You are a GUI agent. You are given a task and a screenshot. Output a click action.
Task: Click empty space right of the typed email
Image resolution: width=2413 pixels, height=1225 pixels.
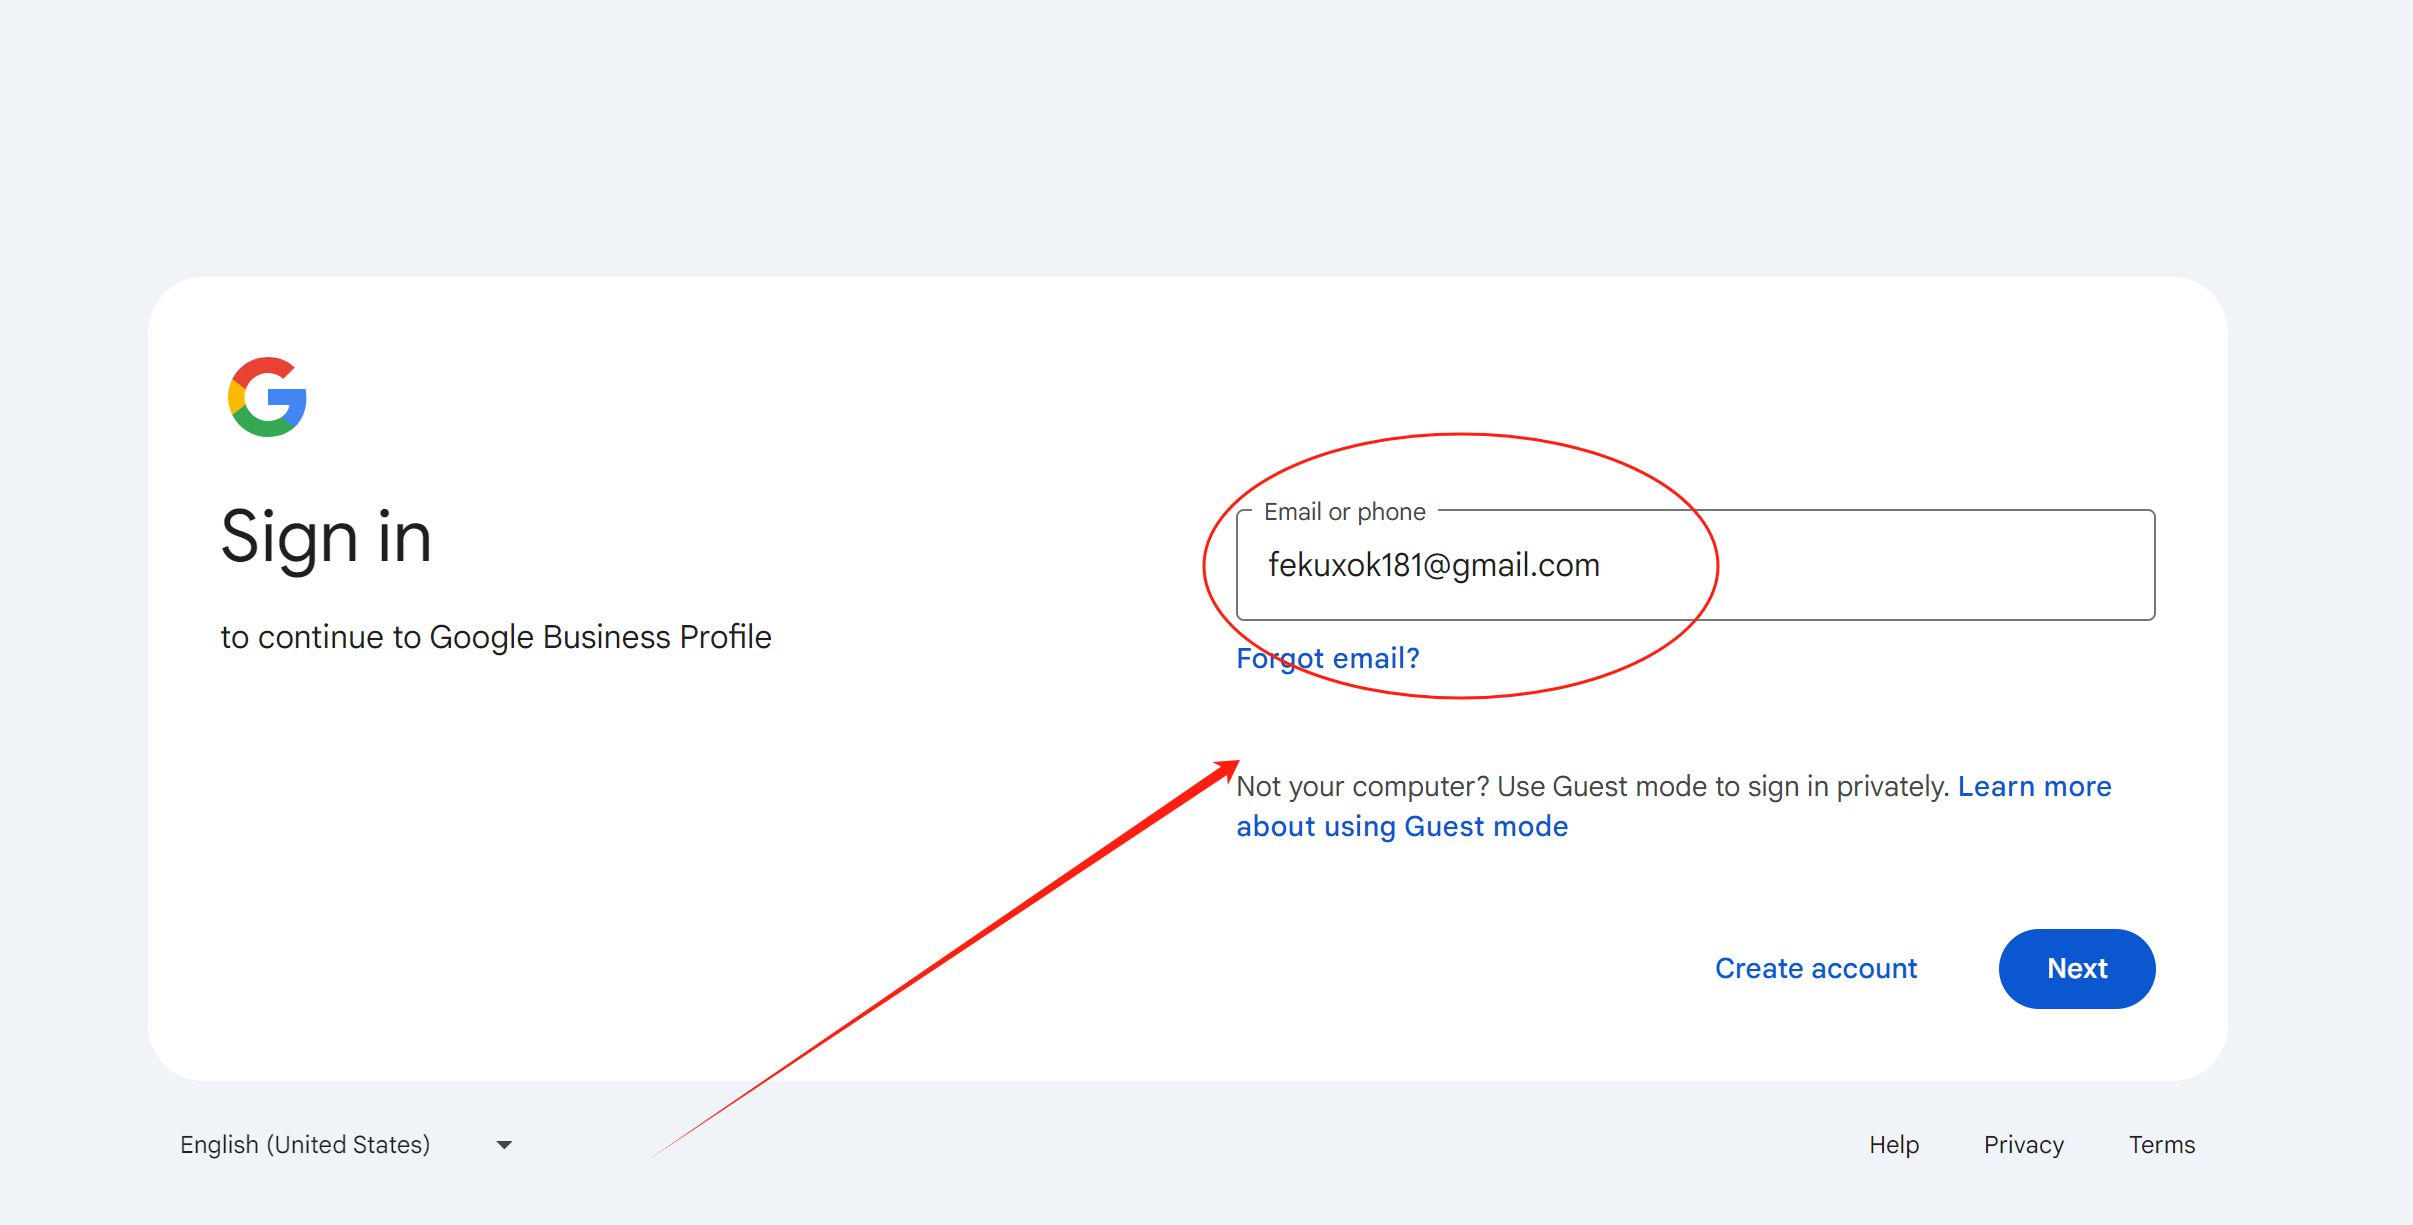[1880, 565]
